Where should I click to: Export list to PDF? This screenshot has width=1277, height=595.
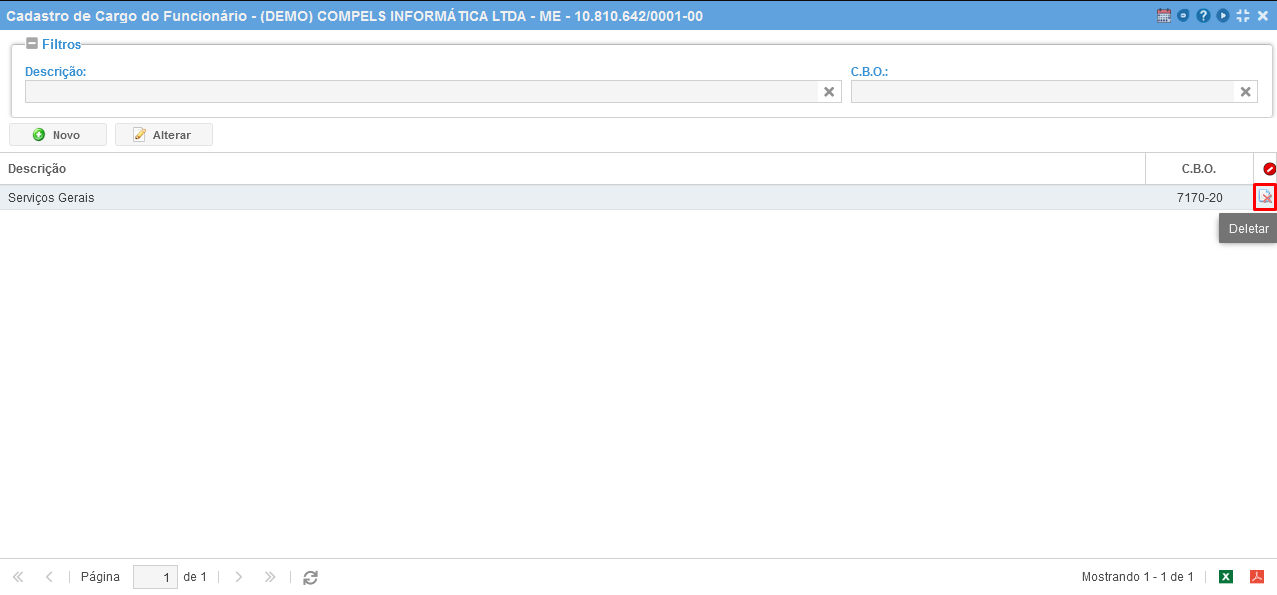[x=1258, y=577]
